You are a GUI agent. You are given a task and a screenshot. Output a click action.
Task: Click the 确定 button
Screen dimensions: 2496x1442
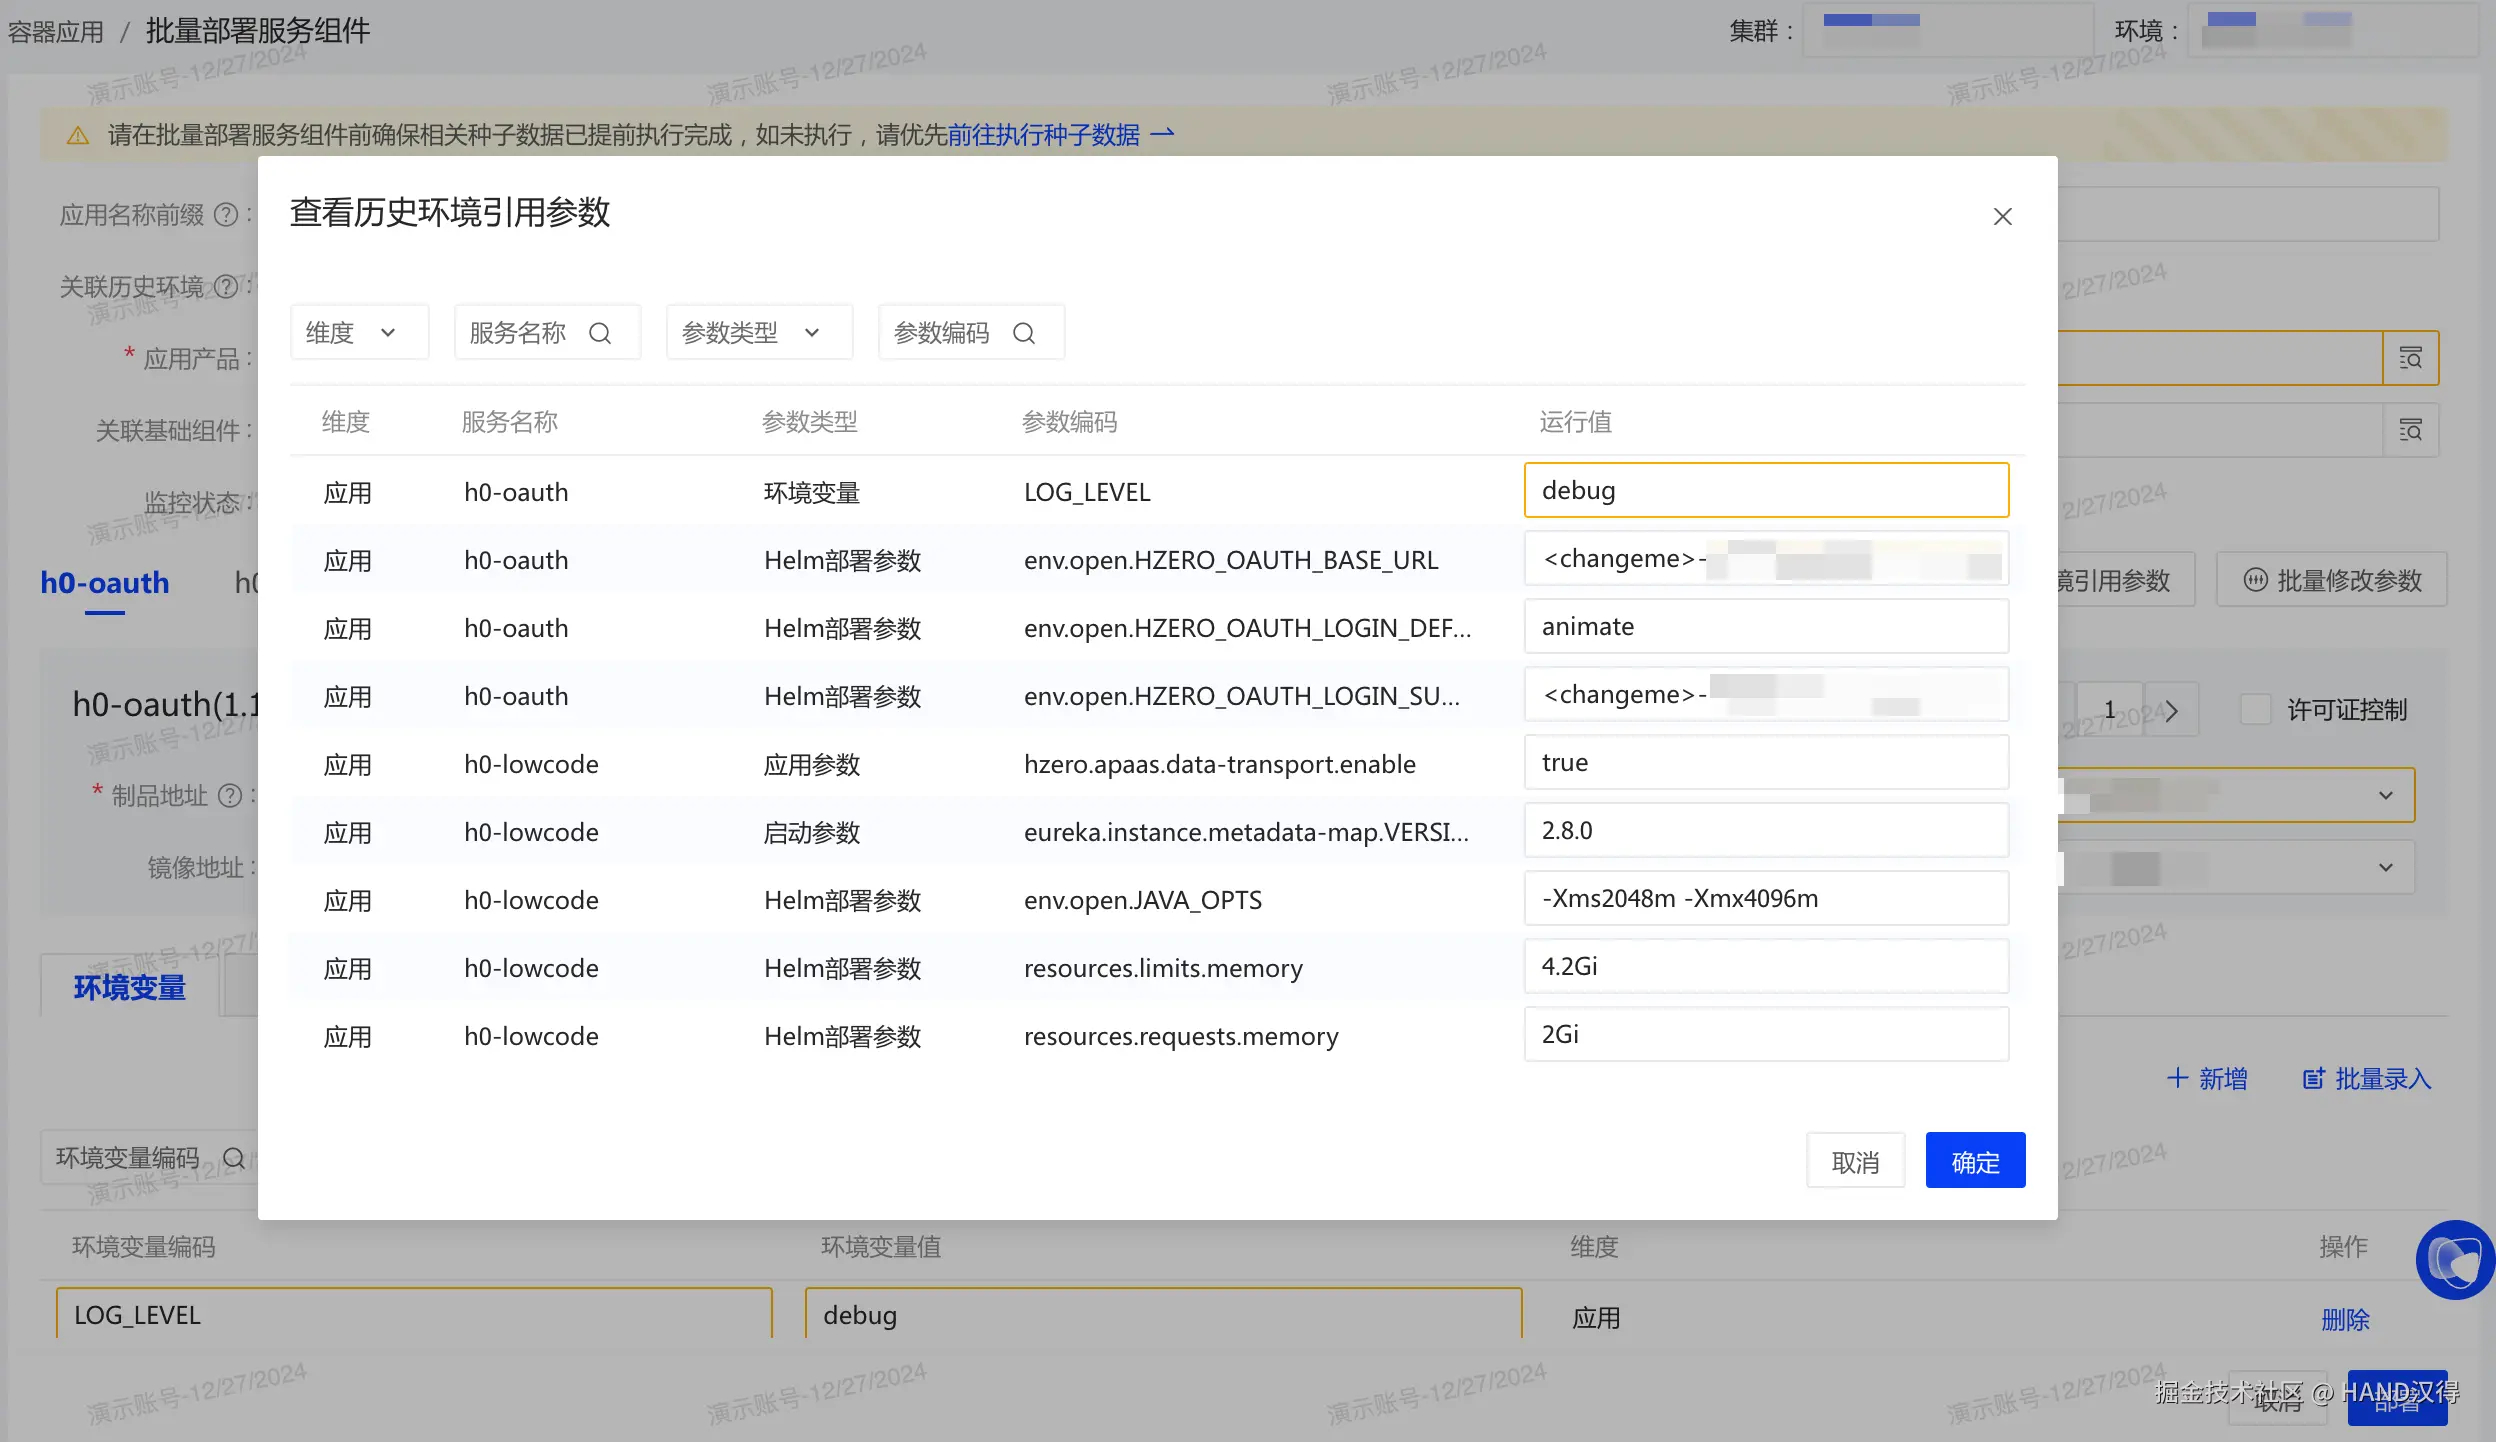tap(1975, 1162)
